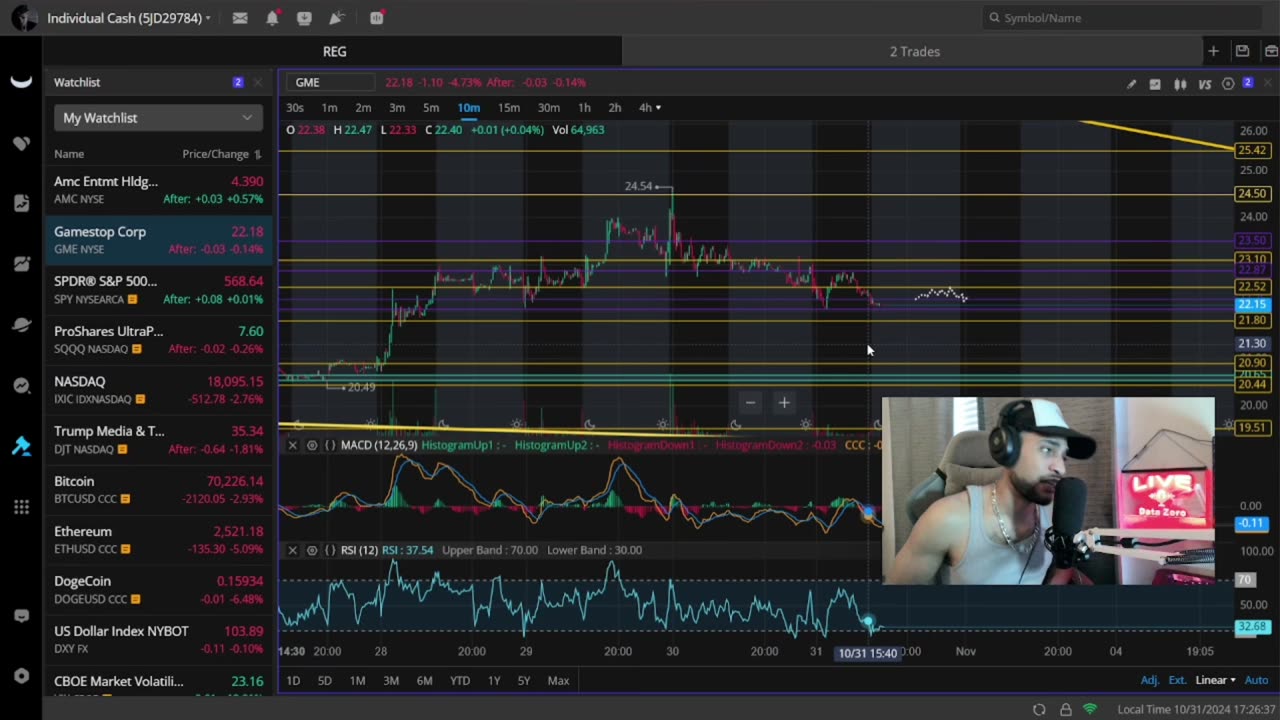The image size is (1280, 720).
Task: Click the Webull logo in sidebar
Action: [21, 82]
